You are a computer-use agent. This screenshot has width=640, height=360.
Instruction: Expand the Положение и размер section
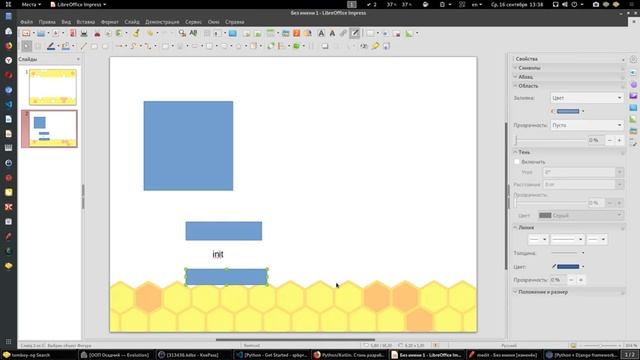pyautogui.click(x=543, y=292)
